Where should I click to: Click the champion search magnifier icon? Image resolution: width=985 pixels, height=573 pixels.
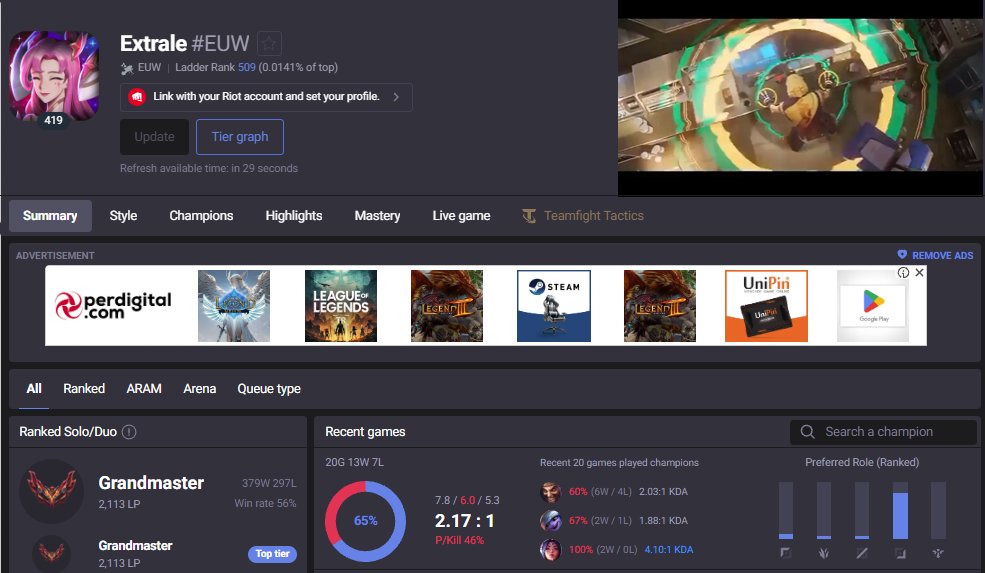(808, 432)
